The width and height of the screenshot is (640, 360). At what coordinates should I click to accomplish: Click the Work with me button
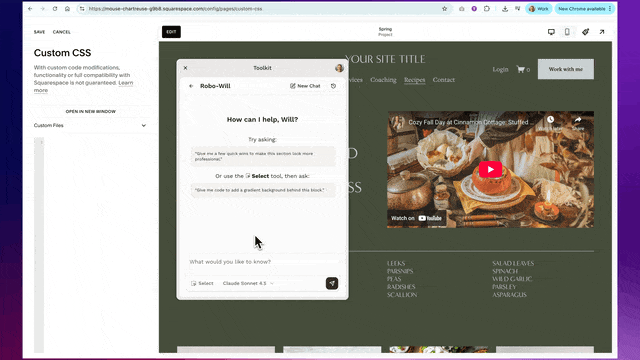tap(566, 69)
